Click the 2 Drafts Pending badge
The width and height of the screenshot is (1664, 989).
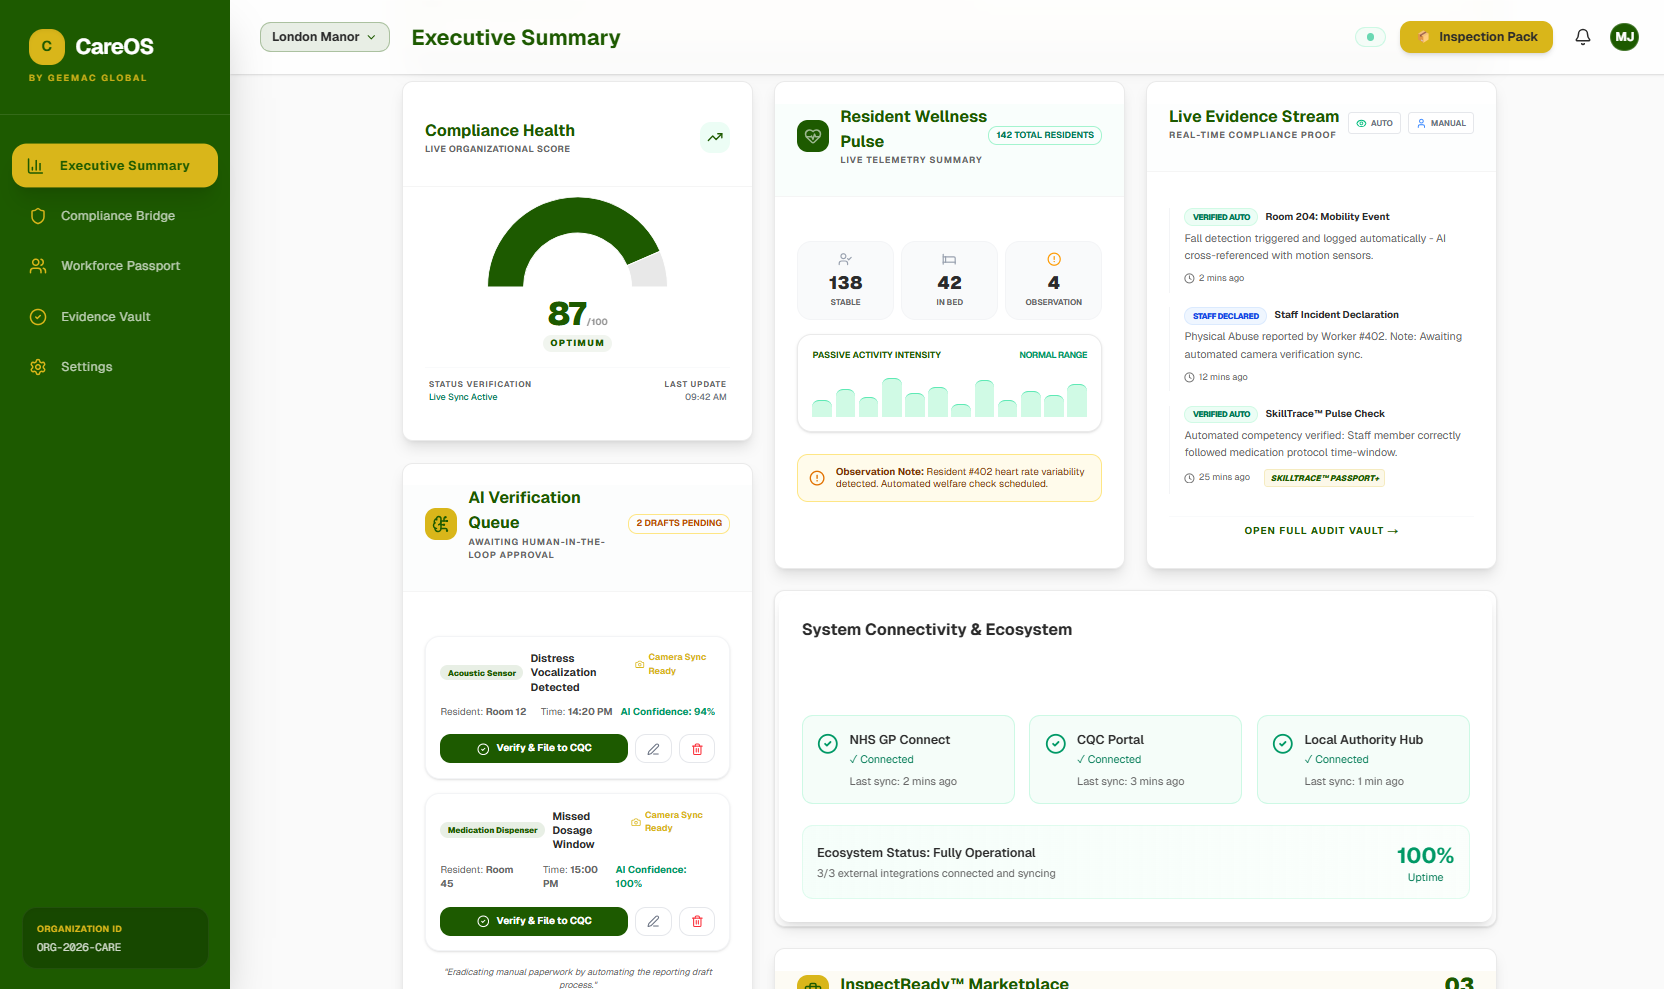pos(679,523)
